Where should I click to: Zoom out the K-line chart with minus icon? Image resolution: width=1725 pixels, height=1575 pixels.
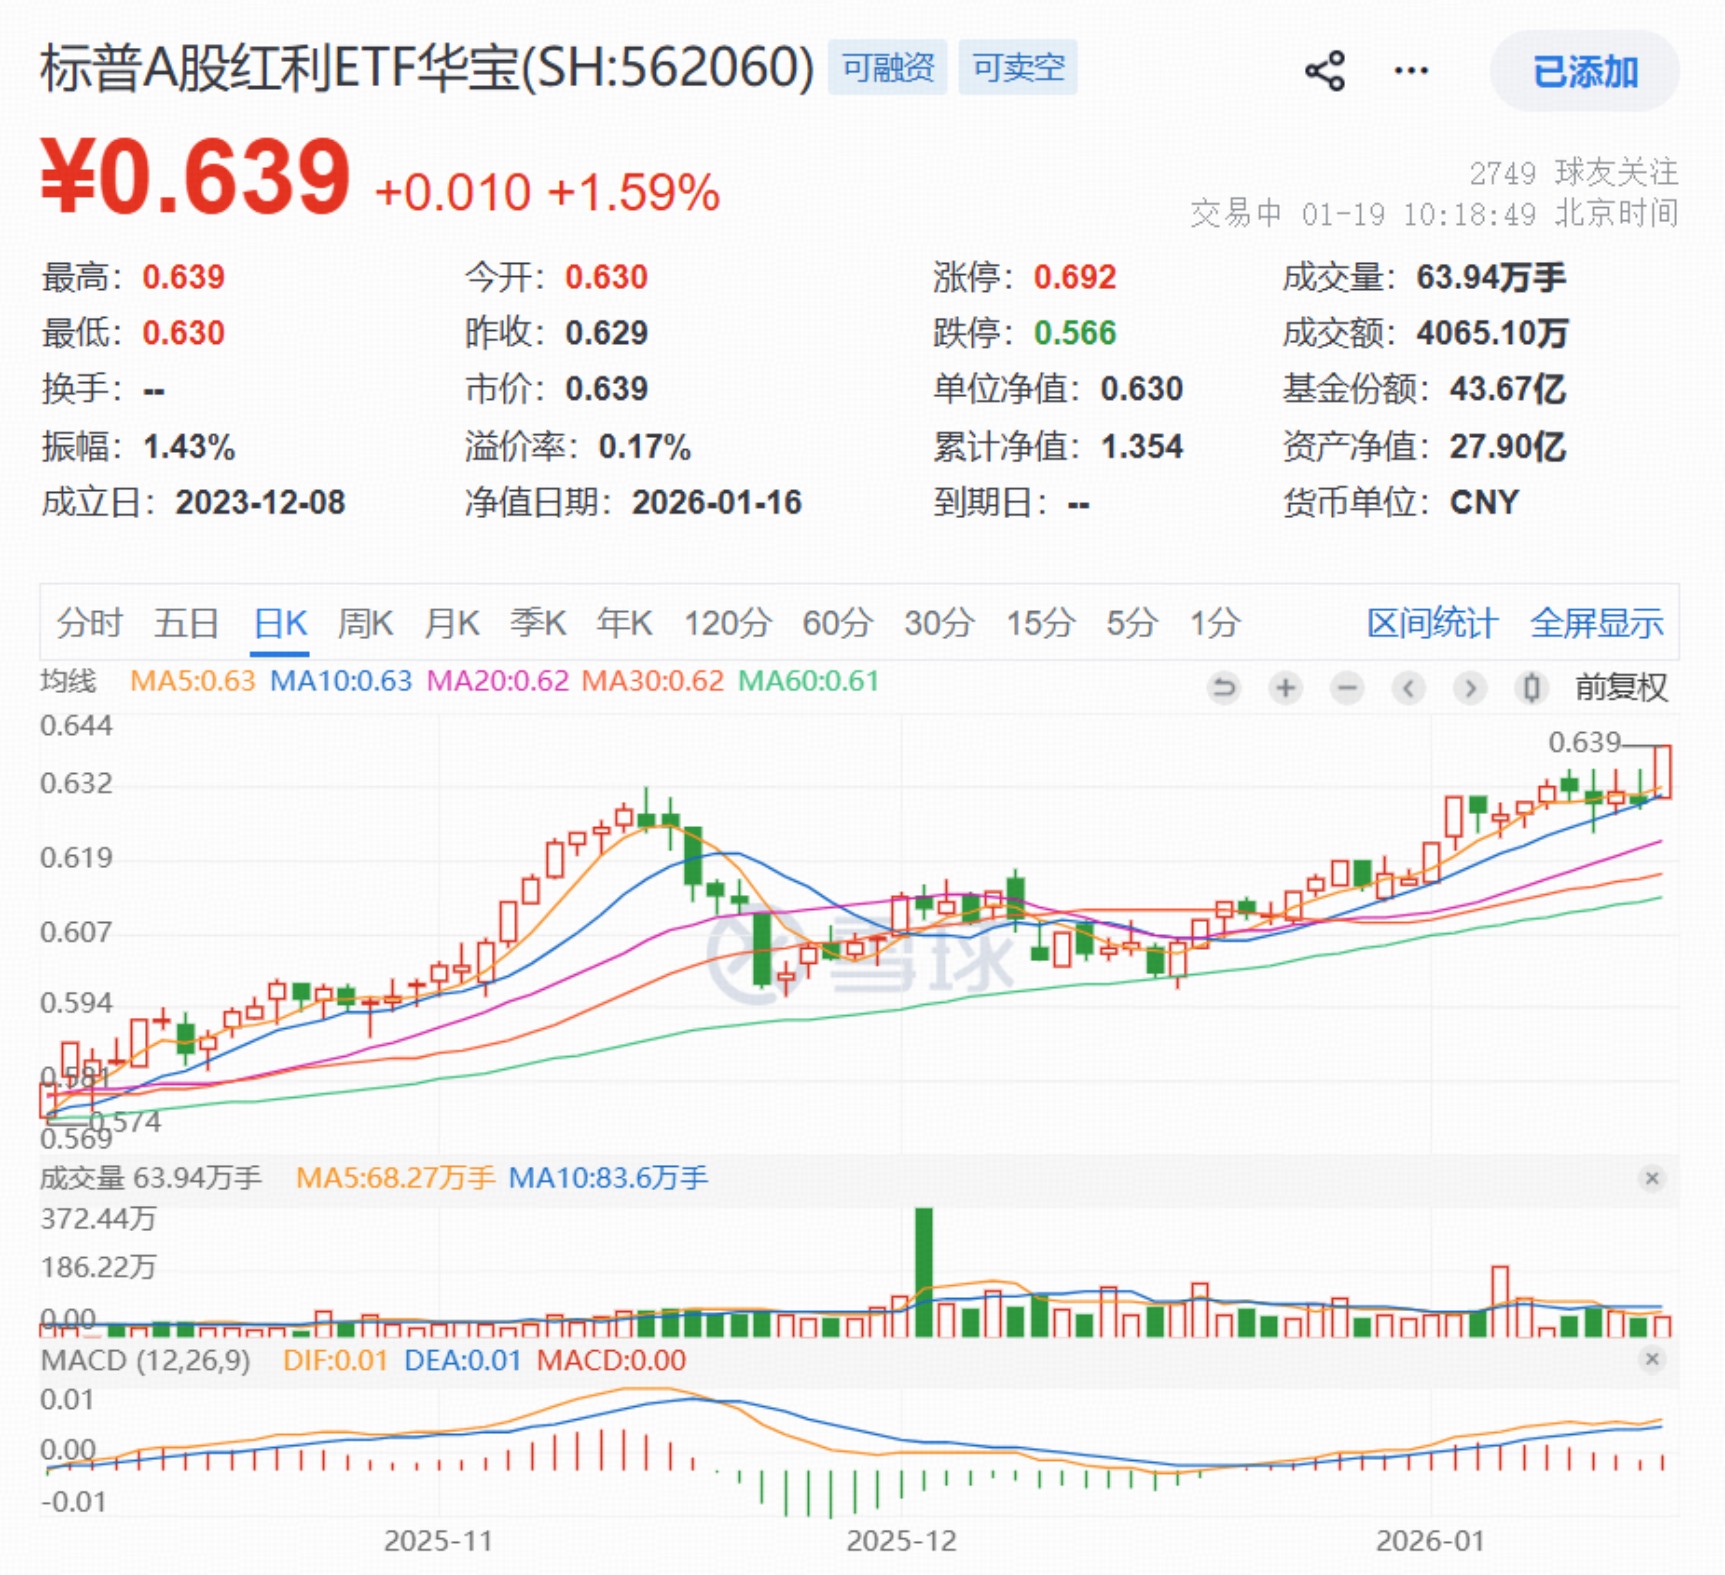1347,688
